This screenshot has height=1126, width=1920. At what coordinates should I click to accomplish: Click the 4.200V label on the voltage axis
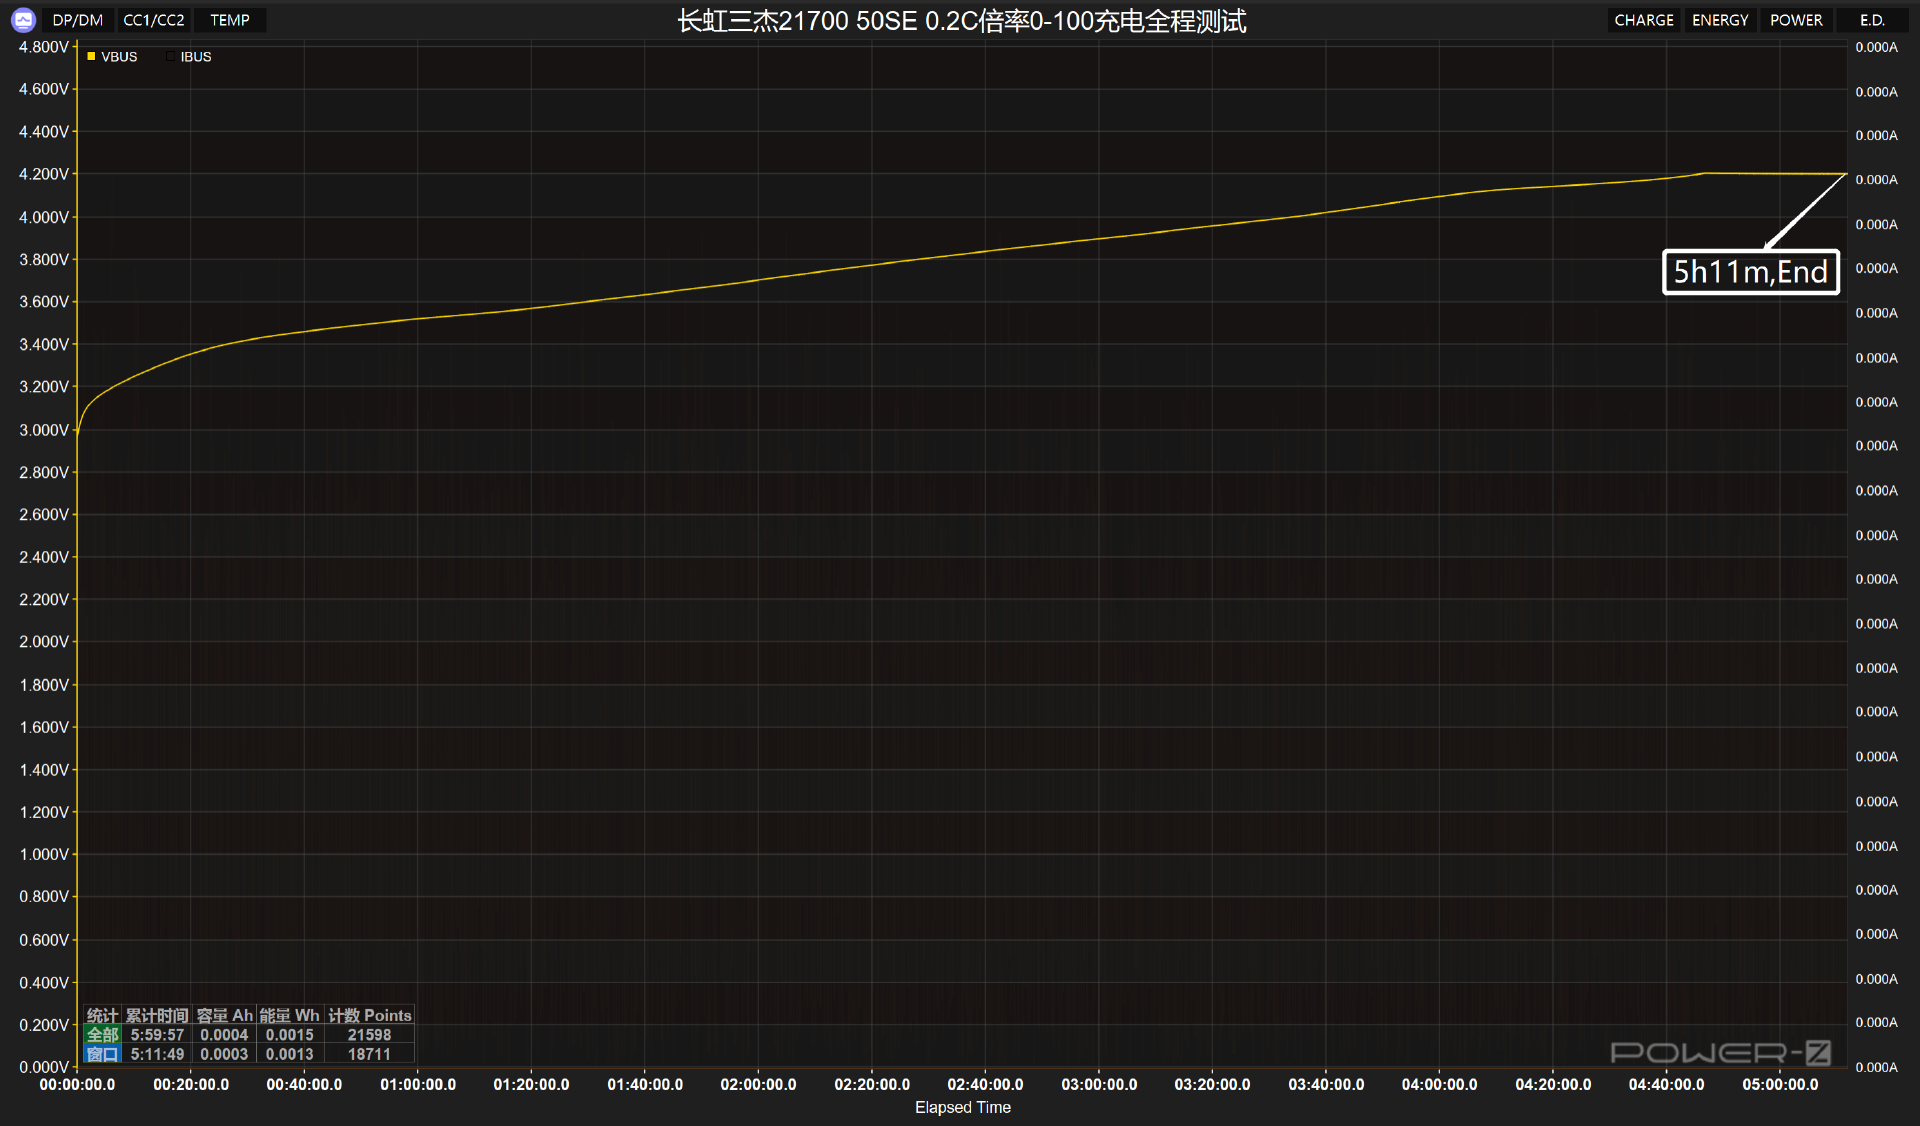(44, 174)
